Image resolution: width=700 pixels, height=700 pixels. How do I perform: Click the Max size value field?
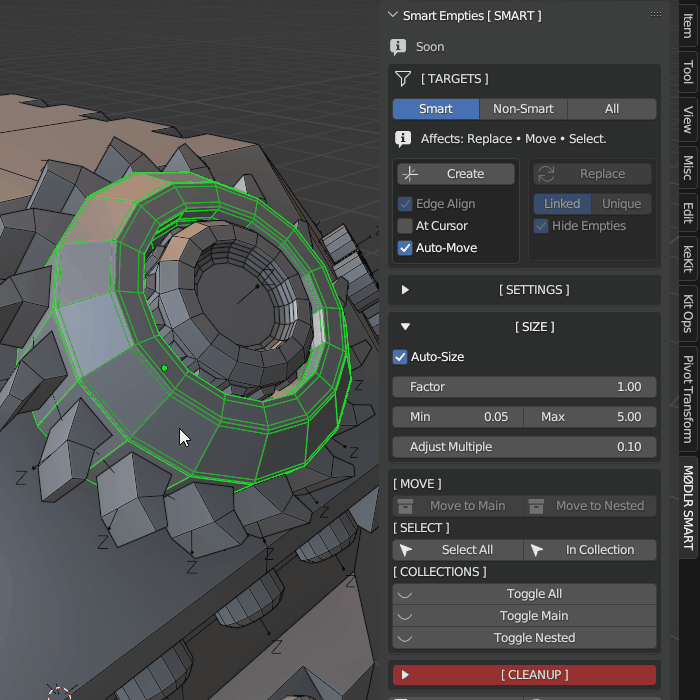(x=590, y=417)
